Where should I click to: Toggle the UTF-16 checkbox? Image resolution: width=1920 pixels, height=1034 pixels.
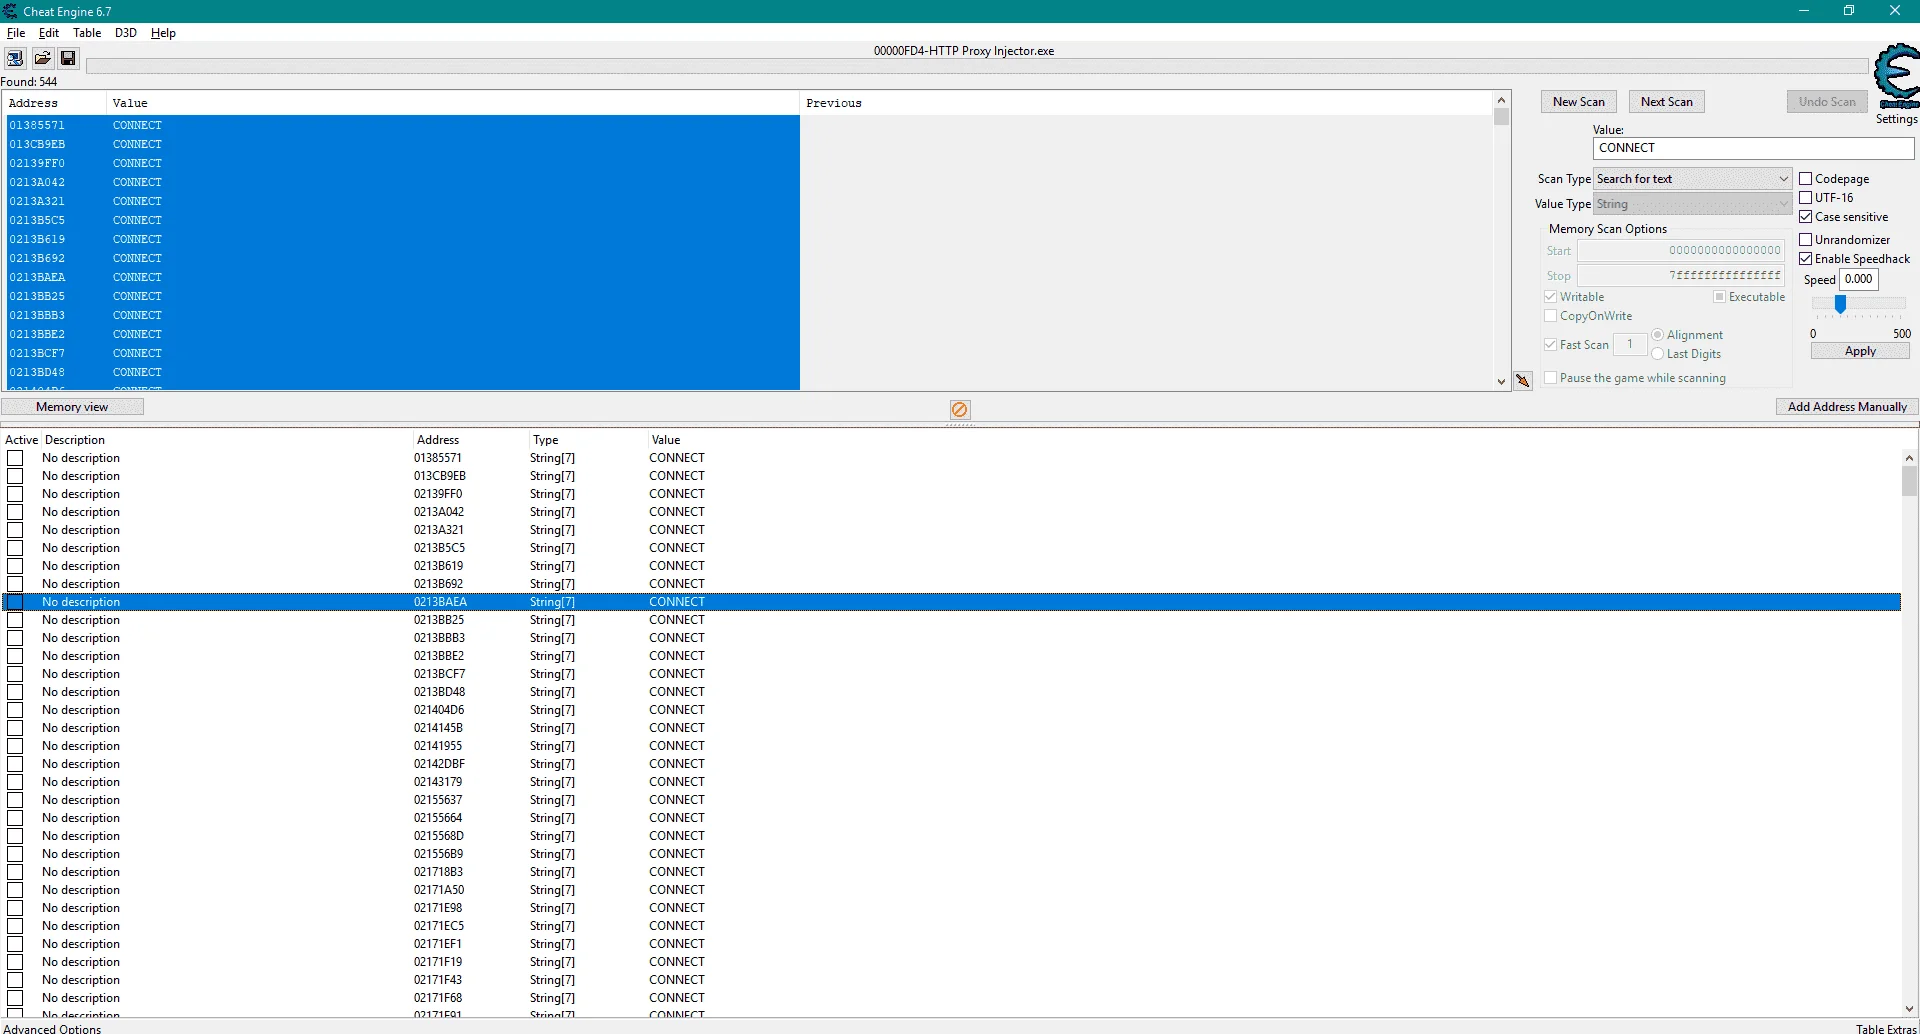(x=1806, y=198)
